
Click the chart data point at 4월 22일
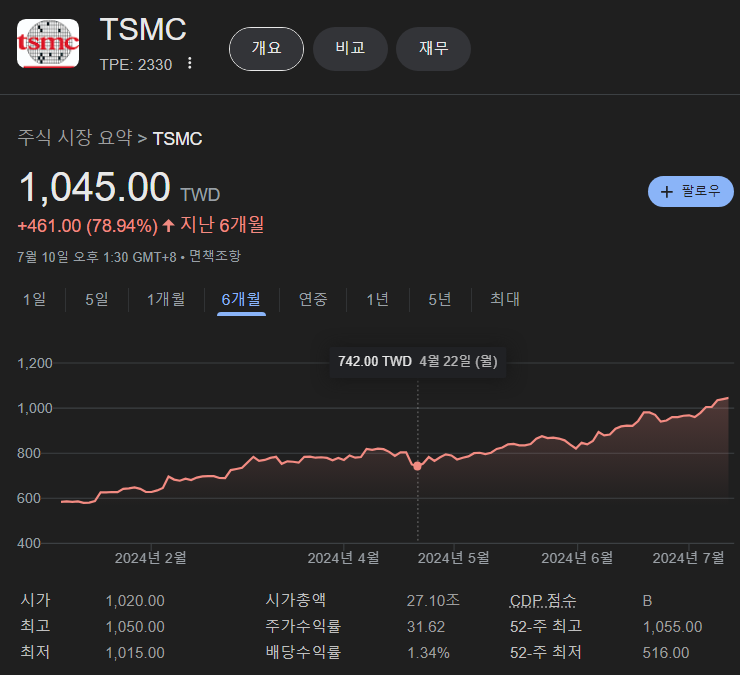(417, 466)
